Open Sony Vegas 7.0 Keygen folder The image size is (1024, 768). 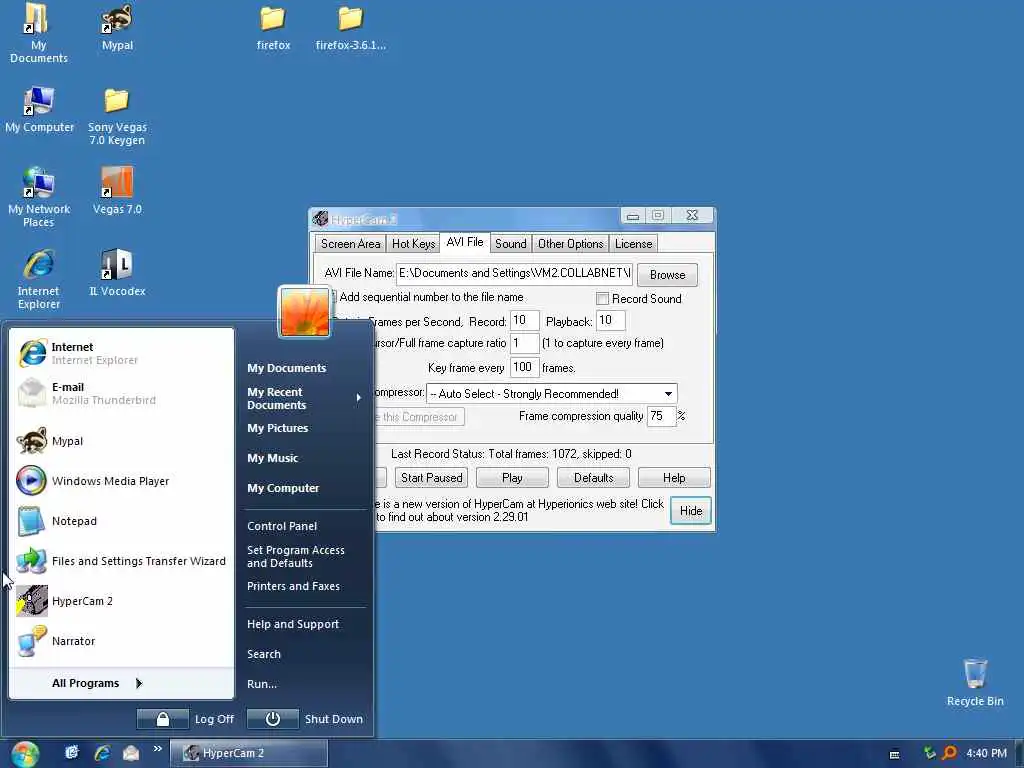(x=117, y=116)
